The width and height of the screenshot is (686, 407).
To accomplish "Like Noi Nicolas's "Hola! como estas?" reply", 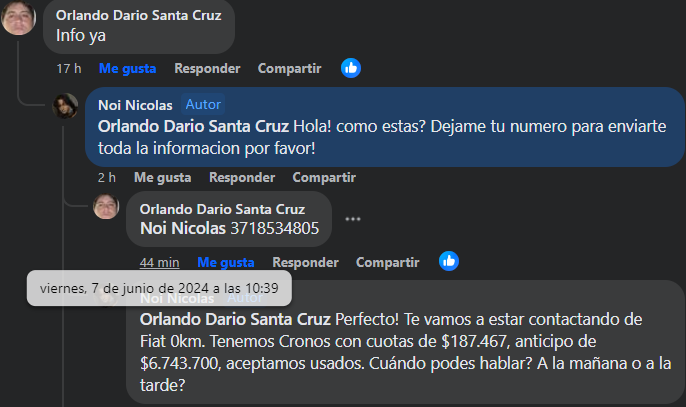I will 162,177.
